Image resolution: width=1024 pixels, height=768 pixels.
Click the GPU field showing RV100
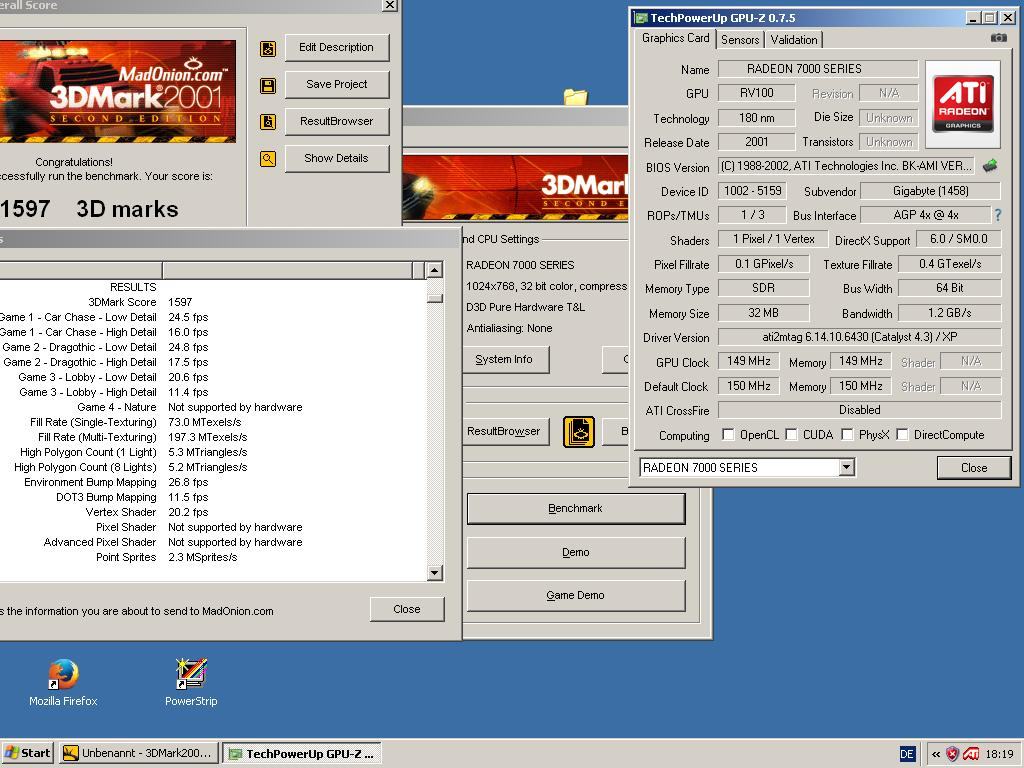click(x=756, y=93)
